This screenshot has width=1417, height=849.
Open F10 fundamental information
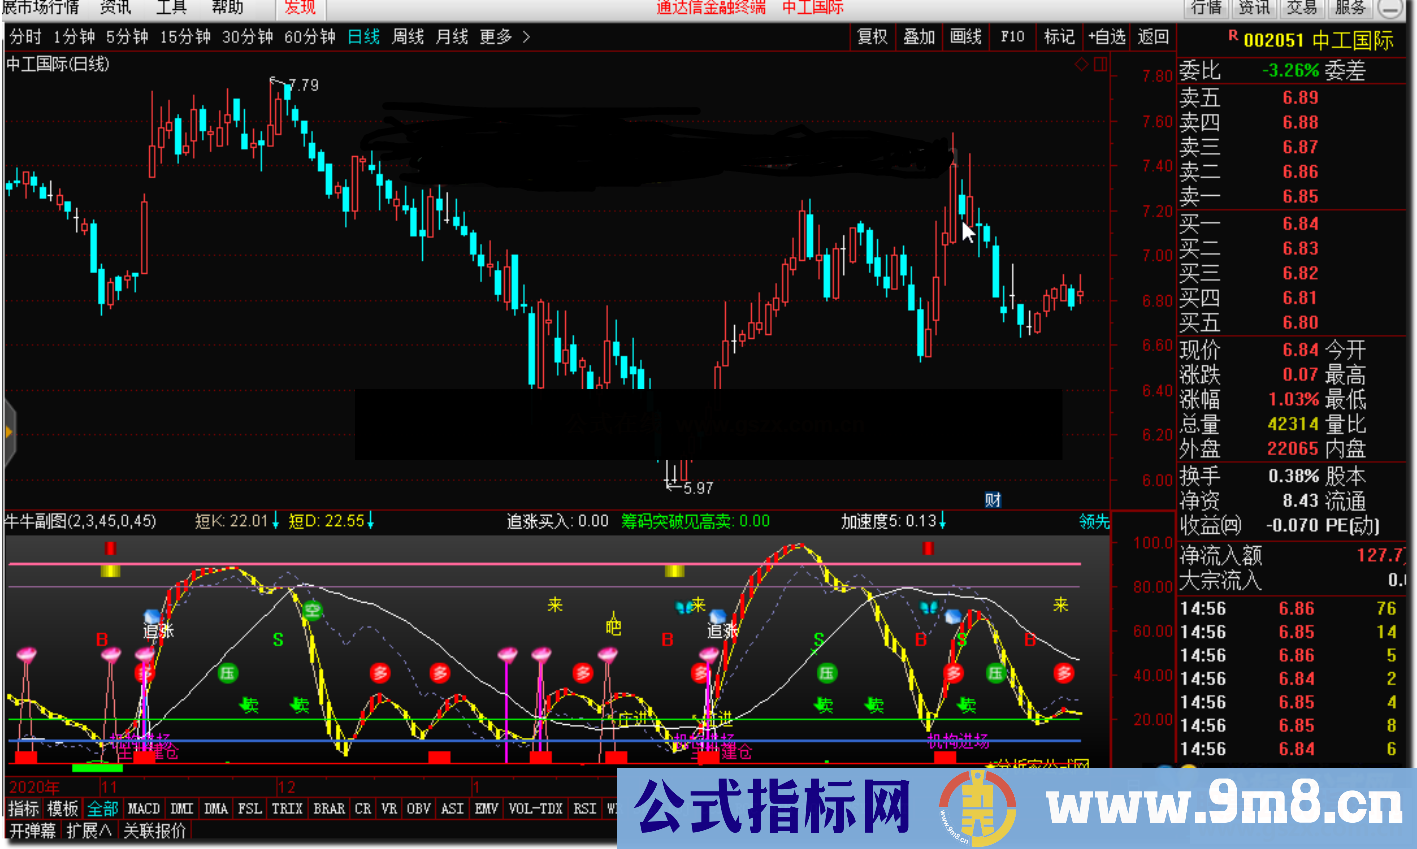pos(1012,36)
